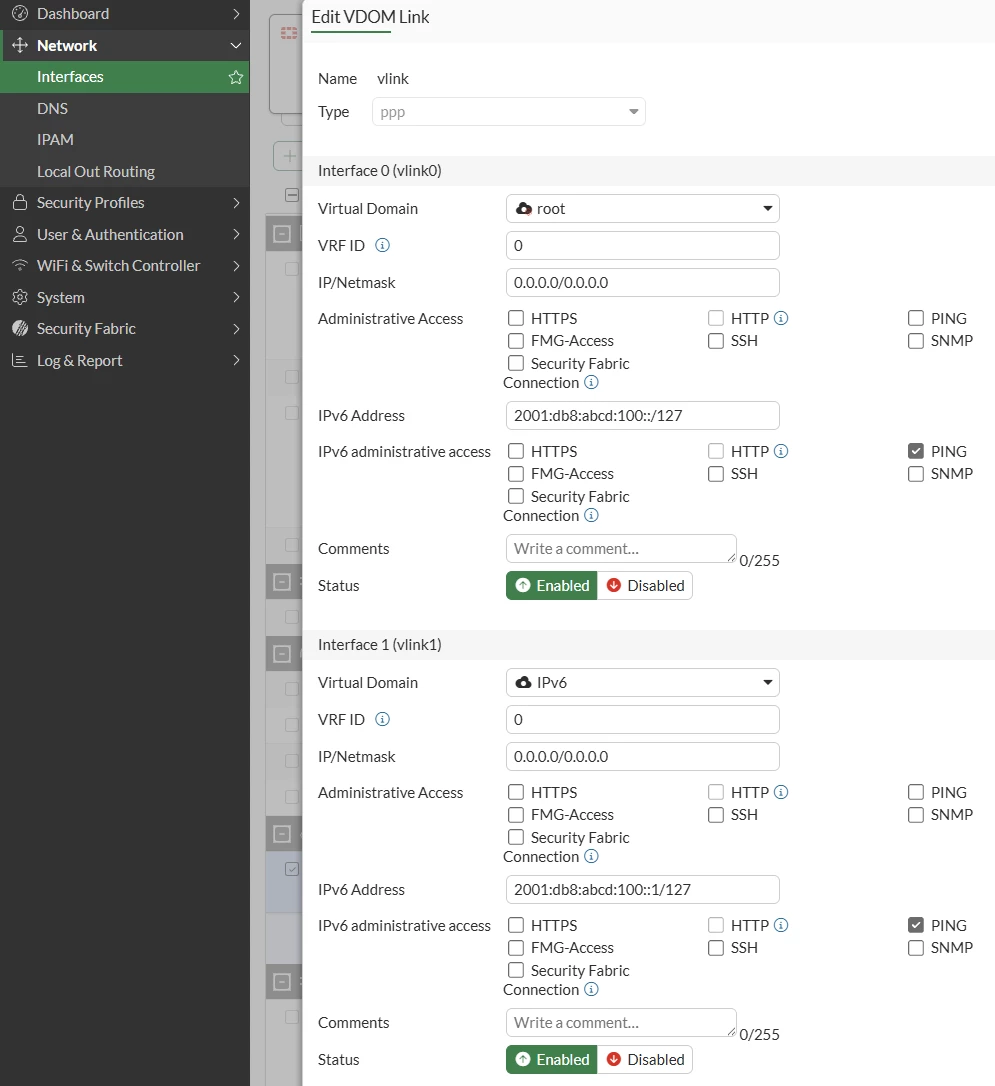
Task: Set Interface 0 status to Disabled
Action: tap(645, 585)
